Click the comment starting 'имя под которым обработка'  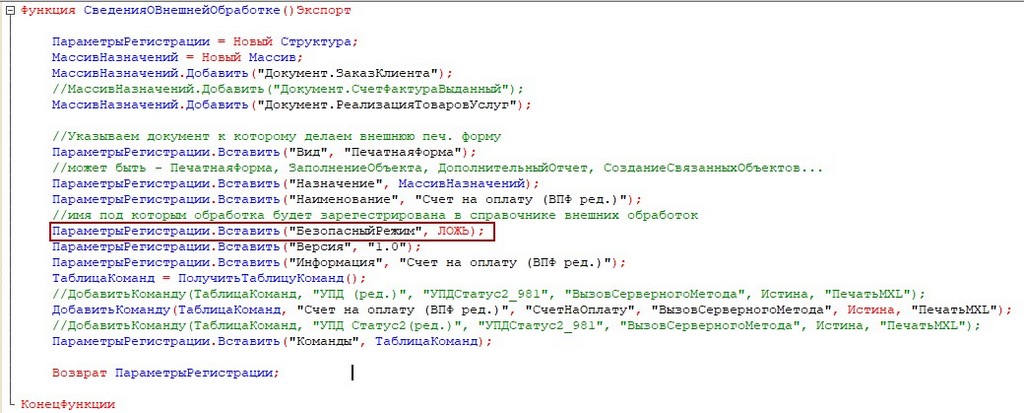tap(376, 215)
